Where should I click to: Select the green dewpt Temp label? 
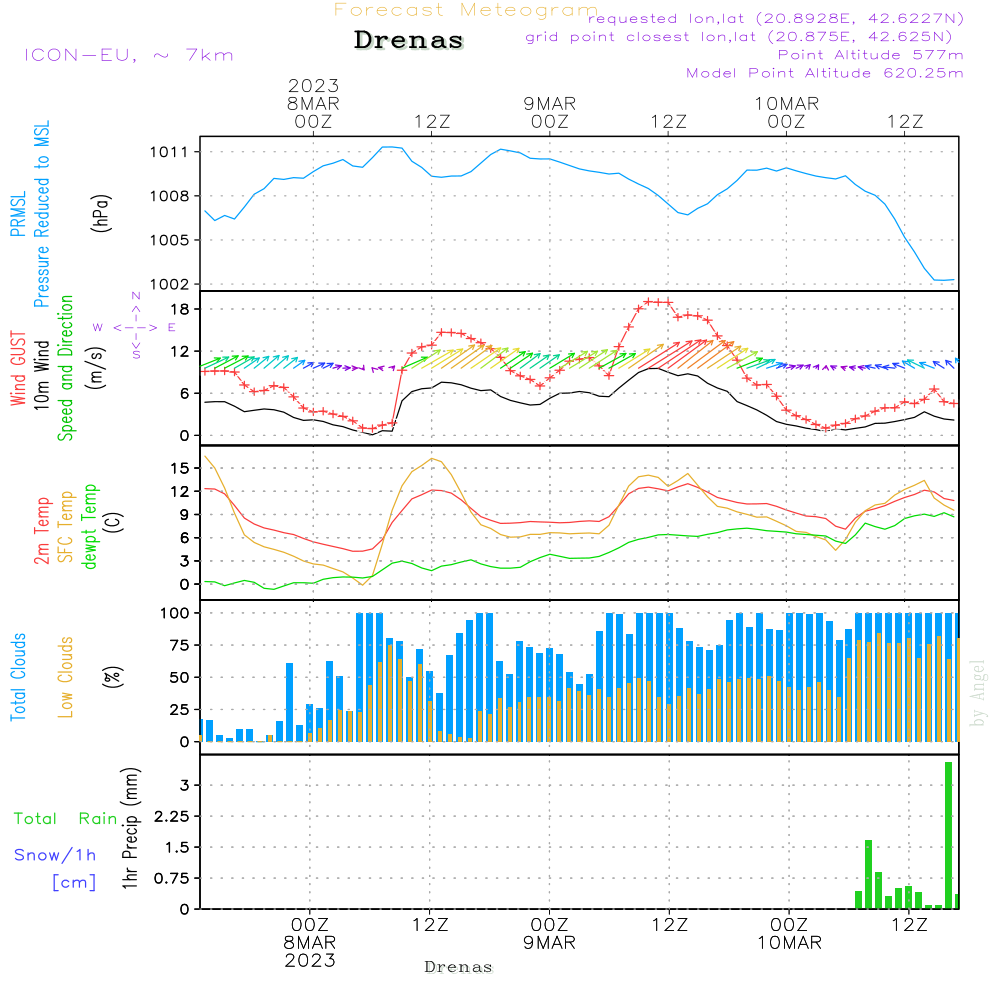pos(90,527)
